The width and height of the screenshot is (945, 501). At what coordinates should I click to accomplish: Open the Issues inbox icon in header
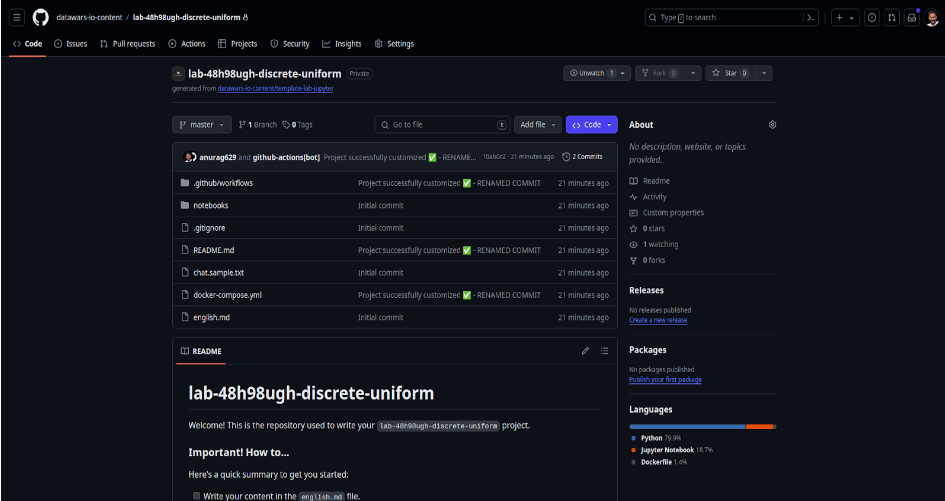pos(872,17)
